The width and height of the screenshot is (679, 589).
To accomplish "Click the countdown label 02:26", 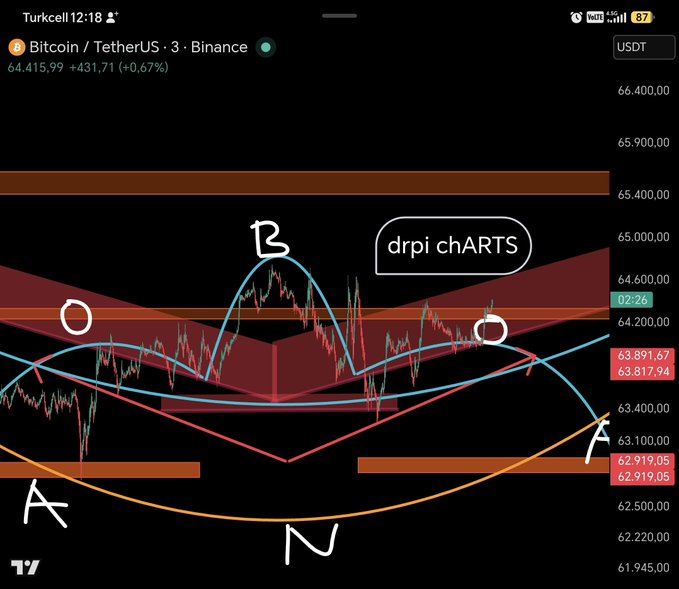I will click(x=632, y=300).
